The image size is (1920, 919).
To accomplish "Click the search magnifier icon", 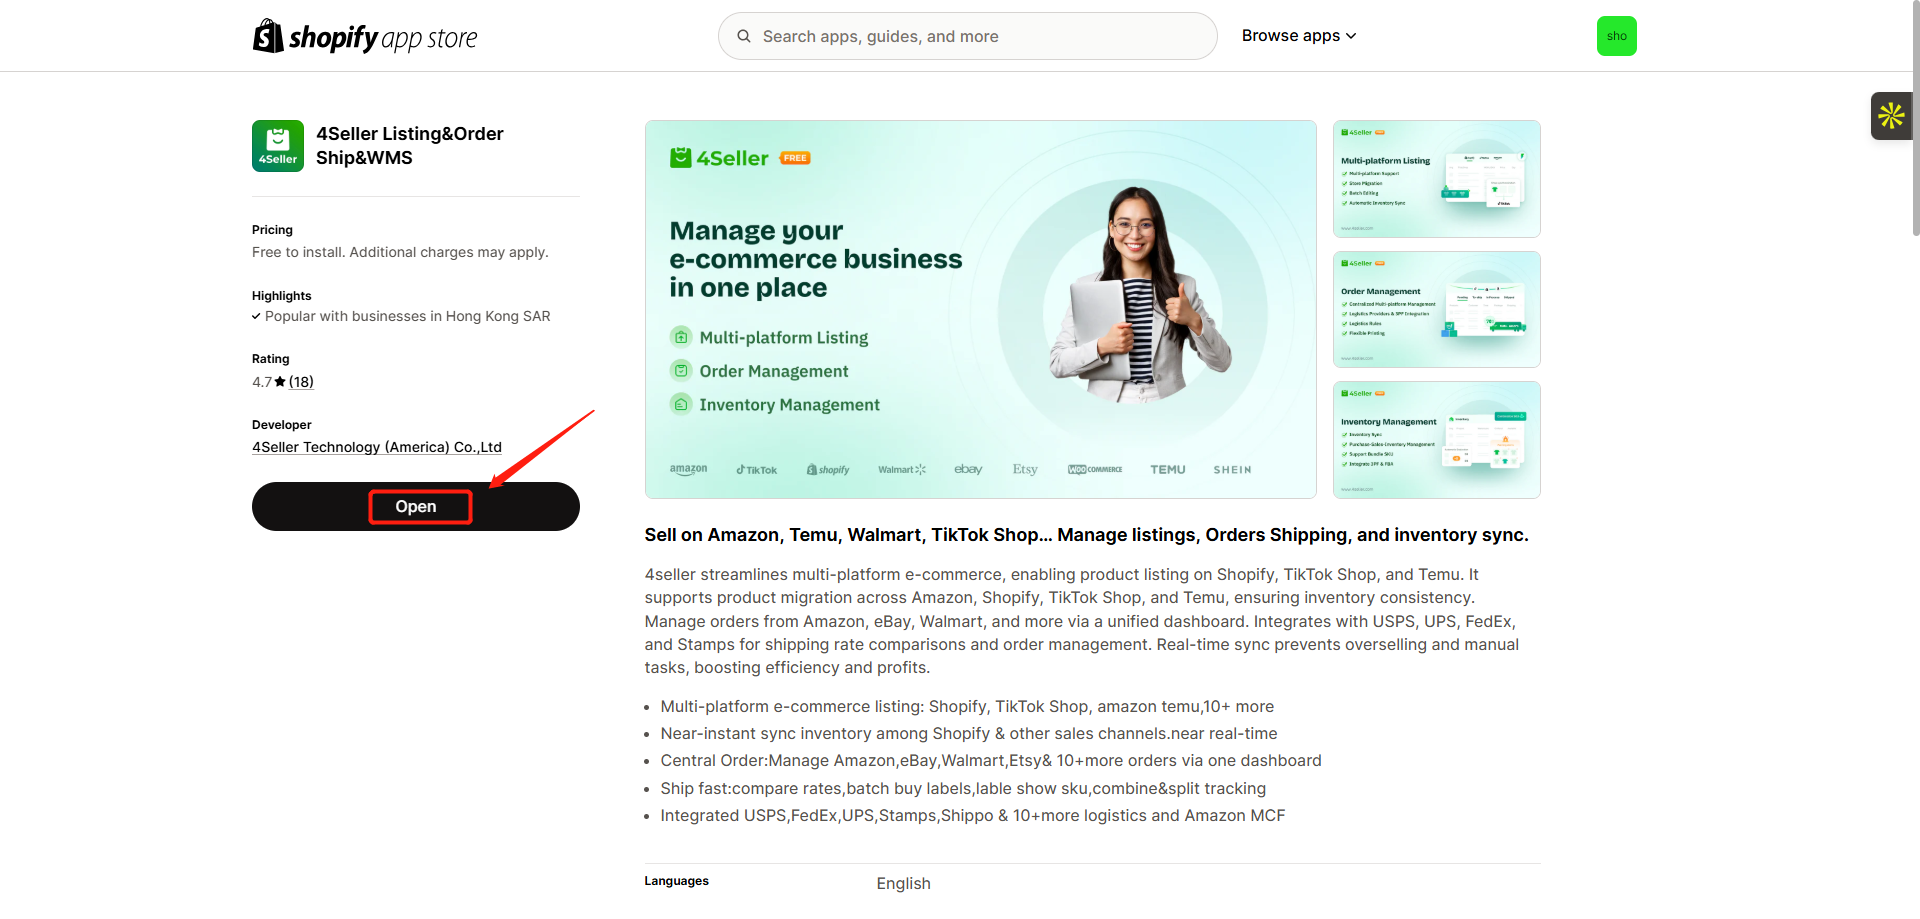I will coord(744,37).
